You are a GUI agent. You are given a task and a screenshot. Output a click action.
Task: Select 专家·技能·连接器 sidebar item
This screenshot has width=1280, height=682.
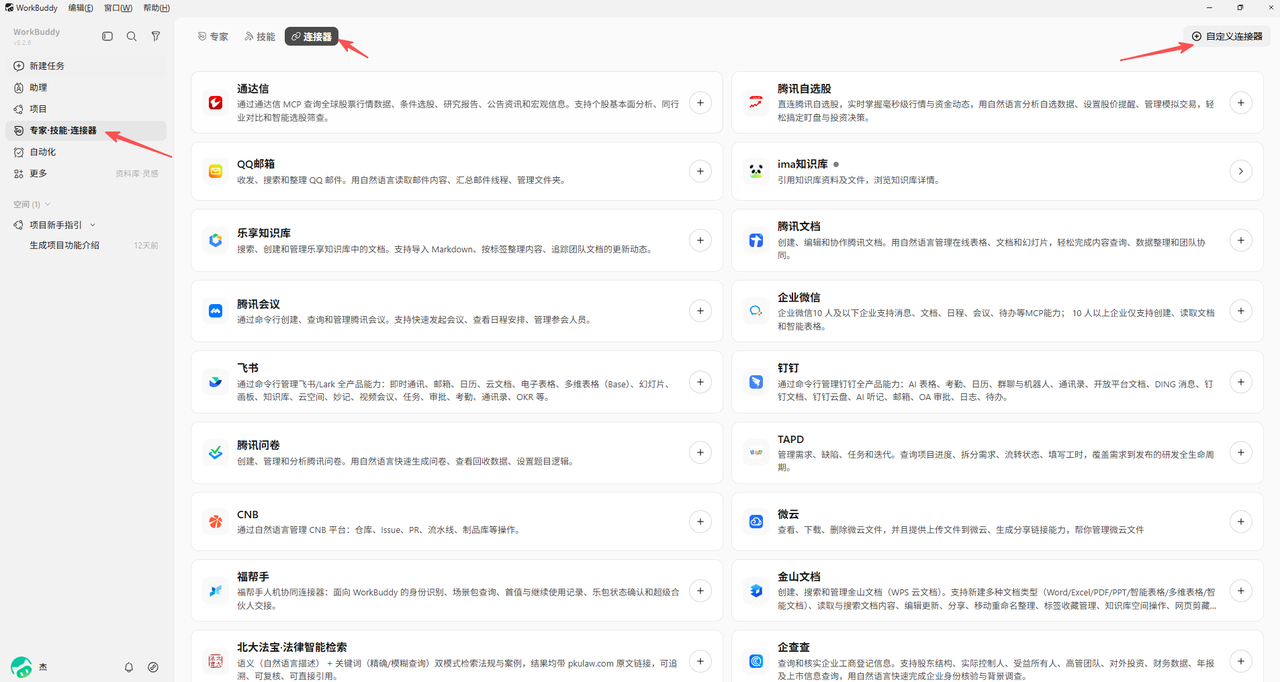coord(86,130)
